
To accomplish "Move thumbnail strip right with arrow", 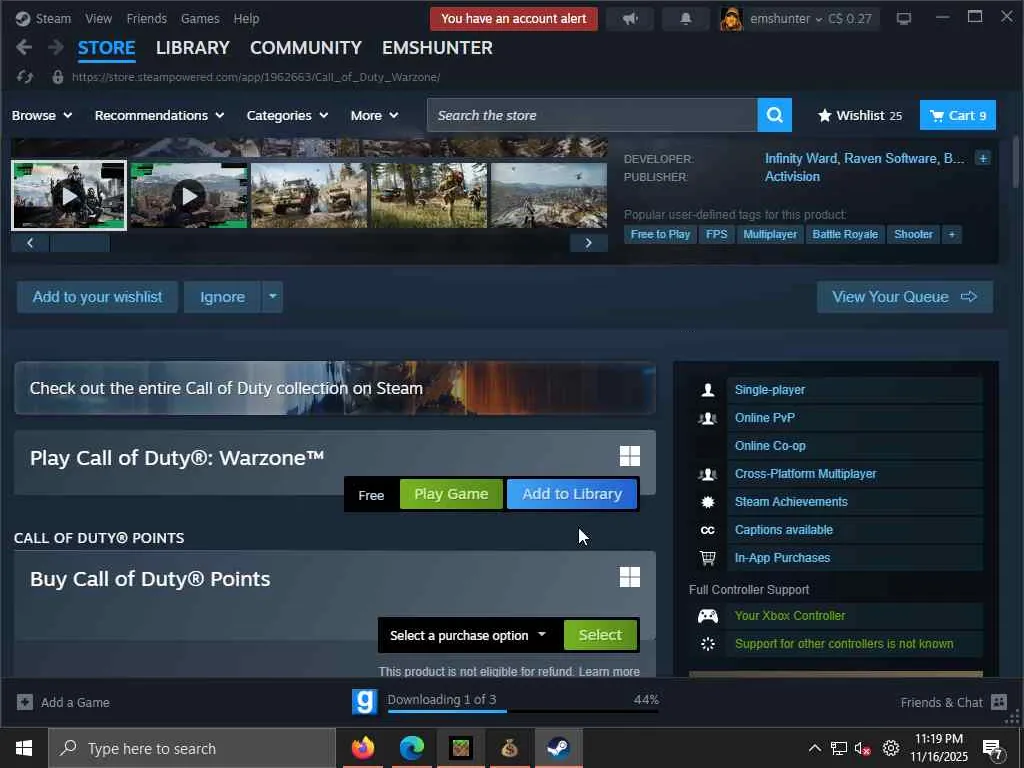I will (x=588, y=243).
